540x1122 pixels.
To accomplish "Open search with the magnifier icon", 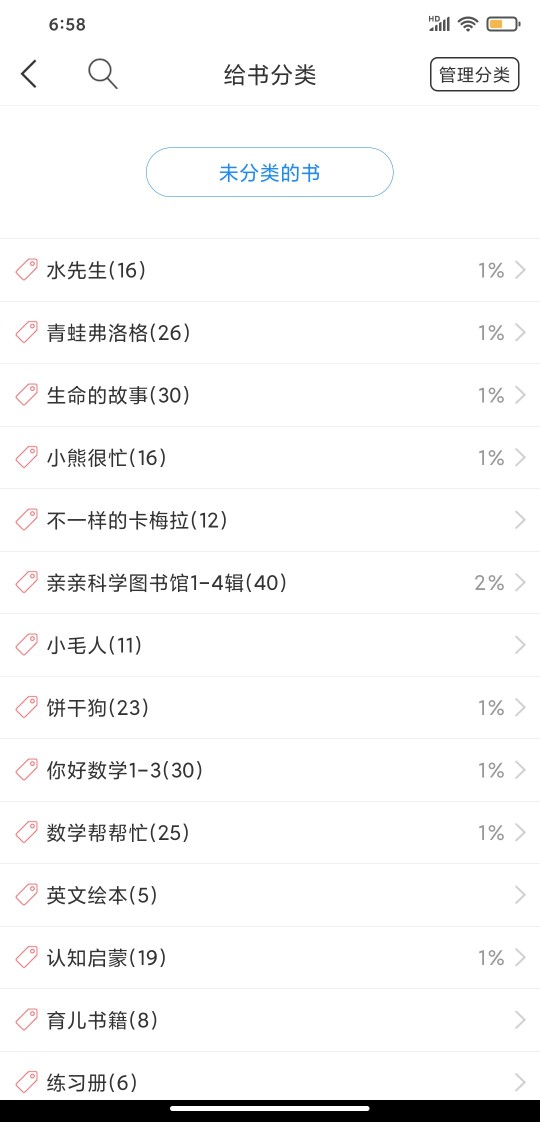I will (x=103, y=74).
